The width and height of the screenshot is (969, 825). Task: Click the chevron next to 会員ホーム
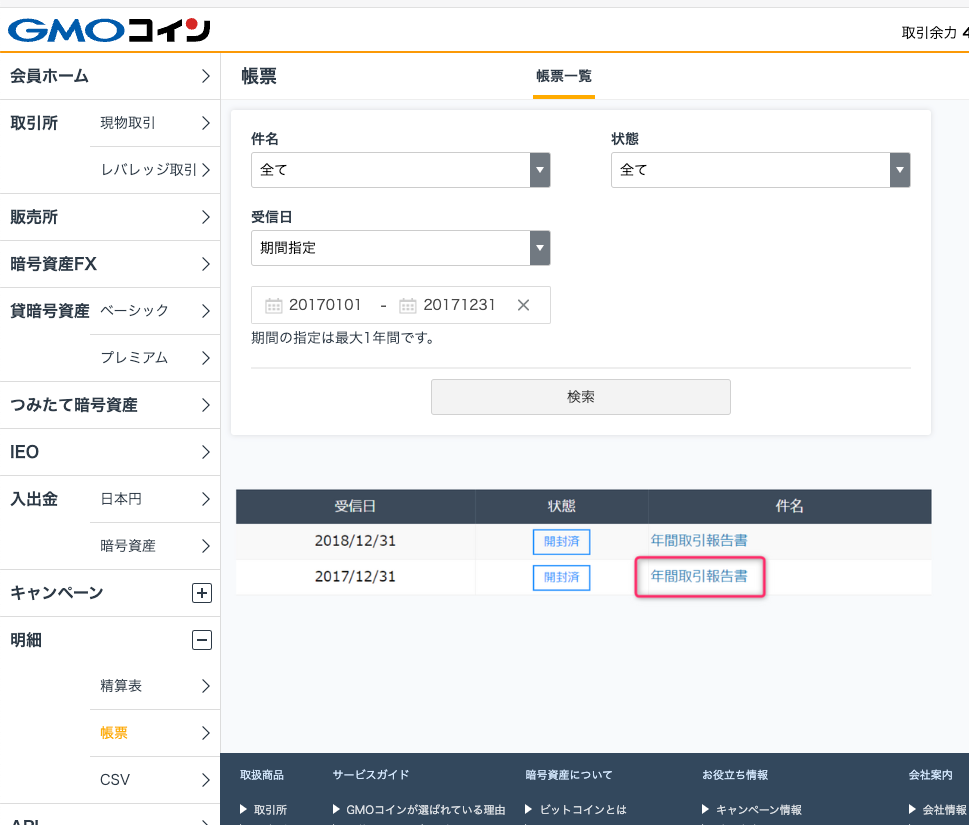click(x=206, y=75)
